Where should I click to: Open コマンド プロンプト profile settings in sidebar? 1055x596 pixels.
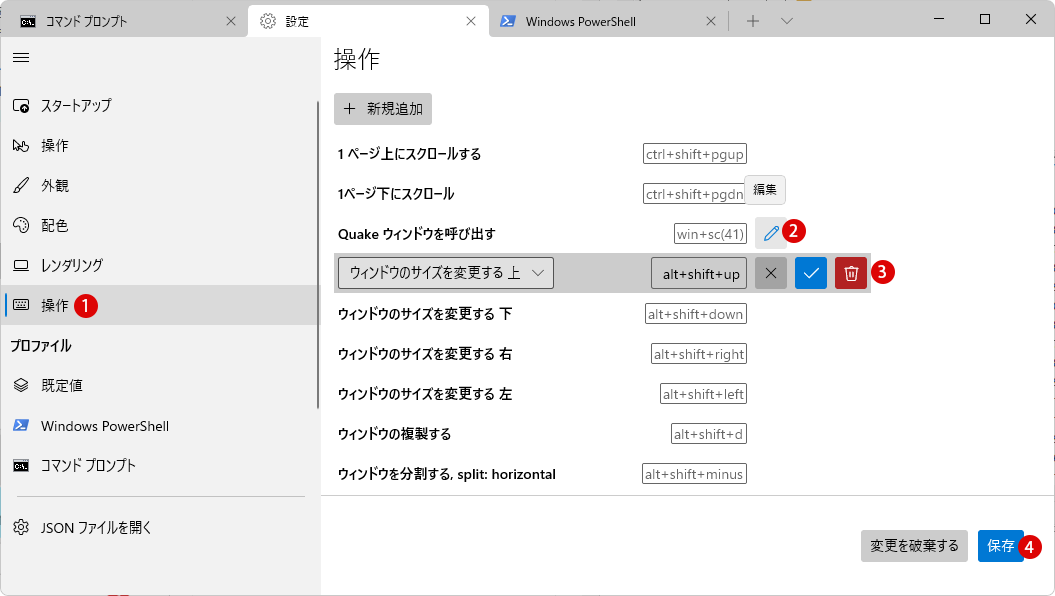click(x=159, y=465)
